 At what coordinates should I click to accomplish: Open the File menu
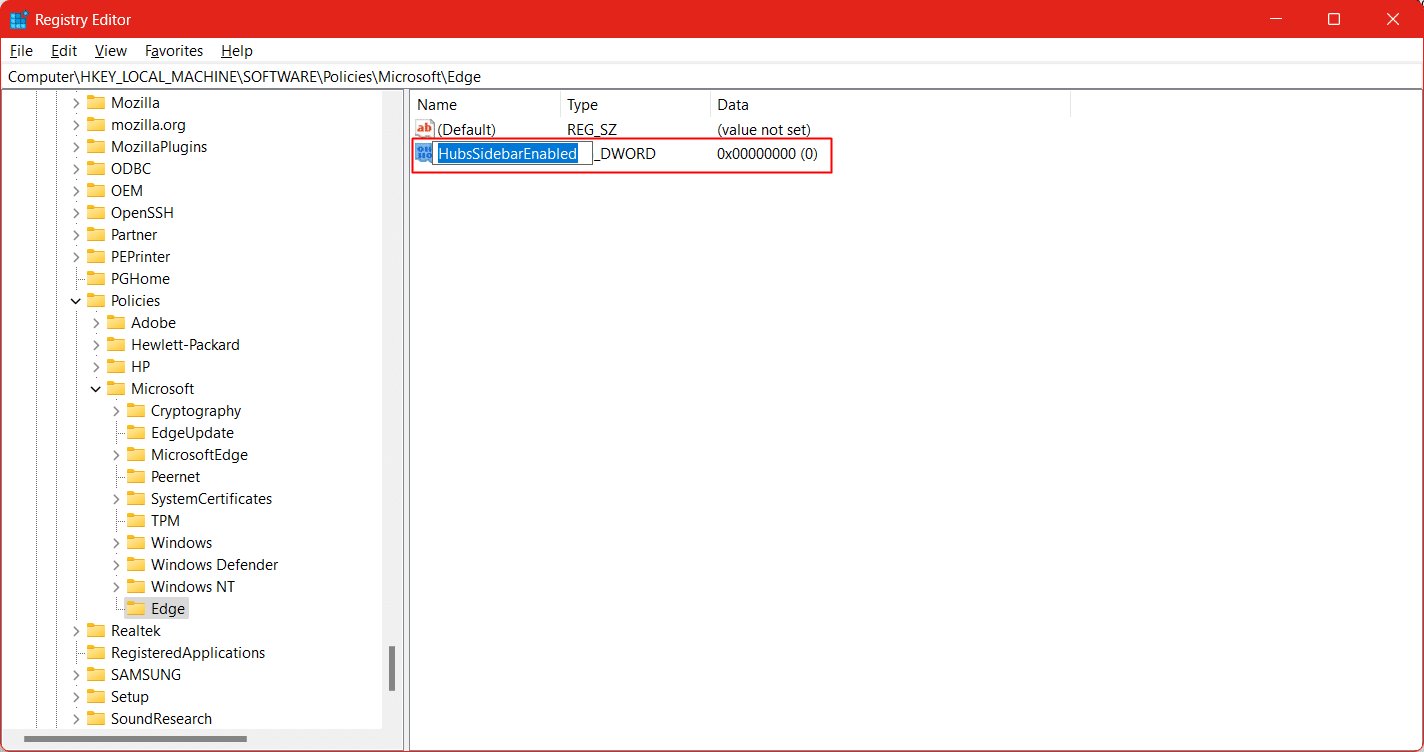click(21, 51)
